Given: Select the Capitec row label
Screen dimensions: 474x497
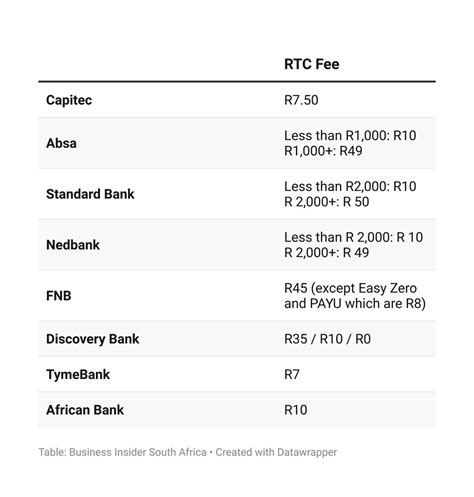Looking at the screenshot, I should (69, 100).
